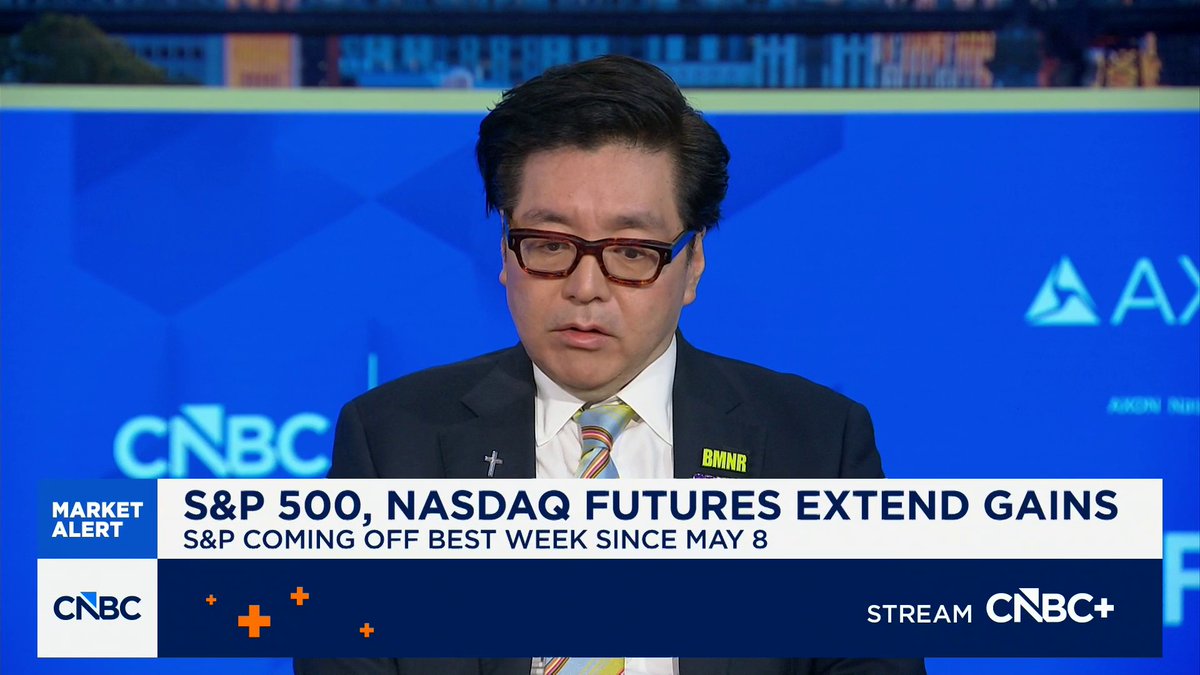Screen dimensions: 1200x675
Task: Click the CNBC peacock logo in the lower-third white box
Action: [x=97, y=607]
